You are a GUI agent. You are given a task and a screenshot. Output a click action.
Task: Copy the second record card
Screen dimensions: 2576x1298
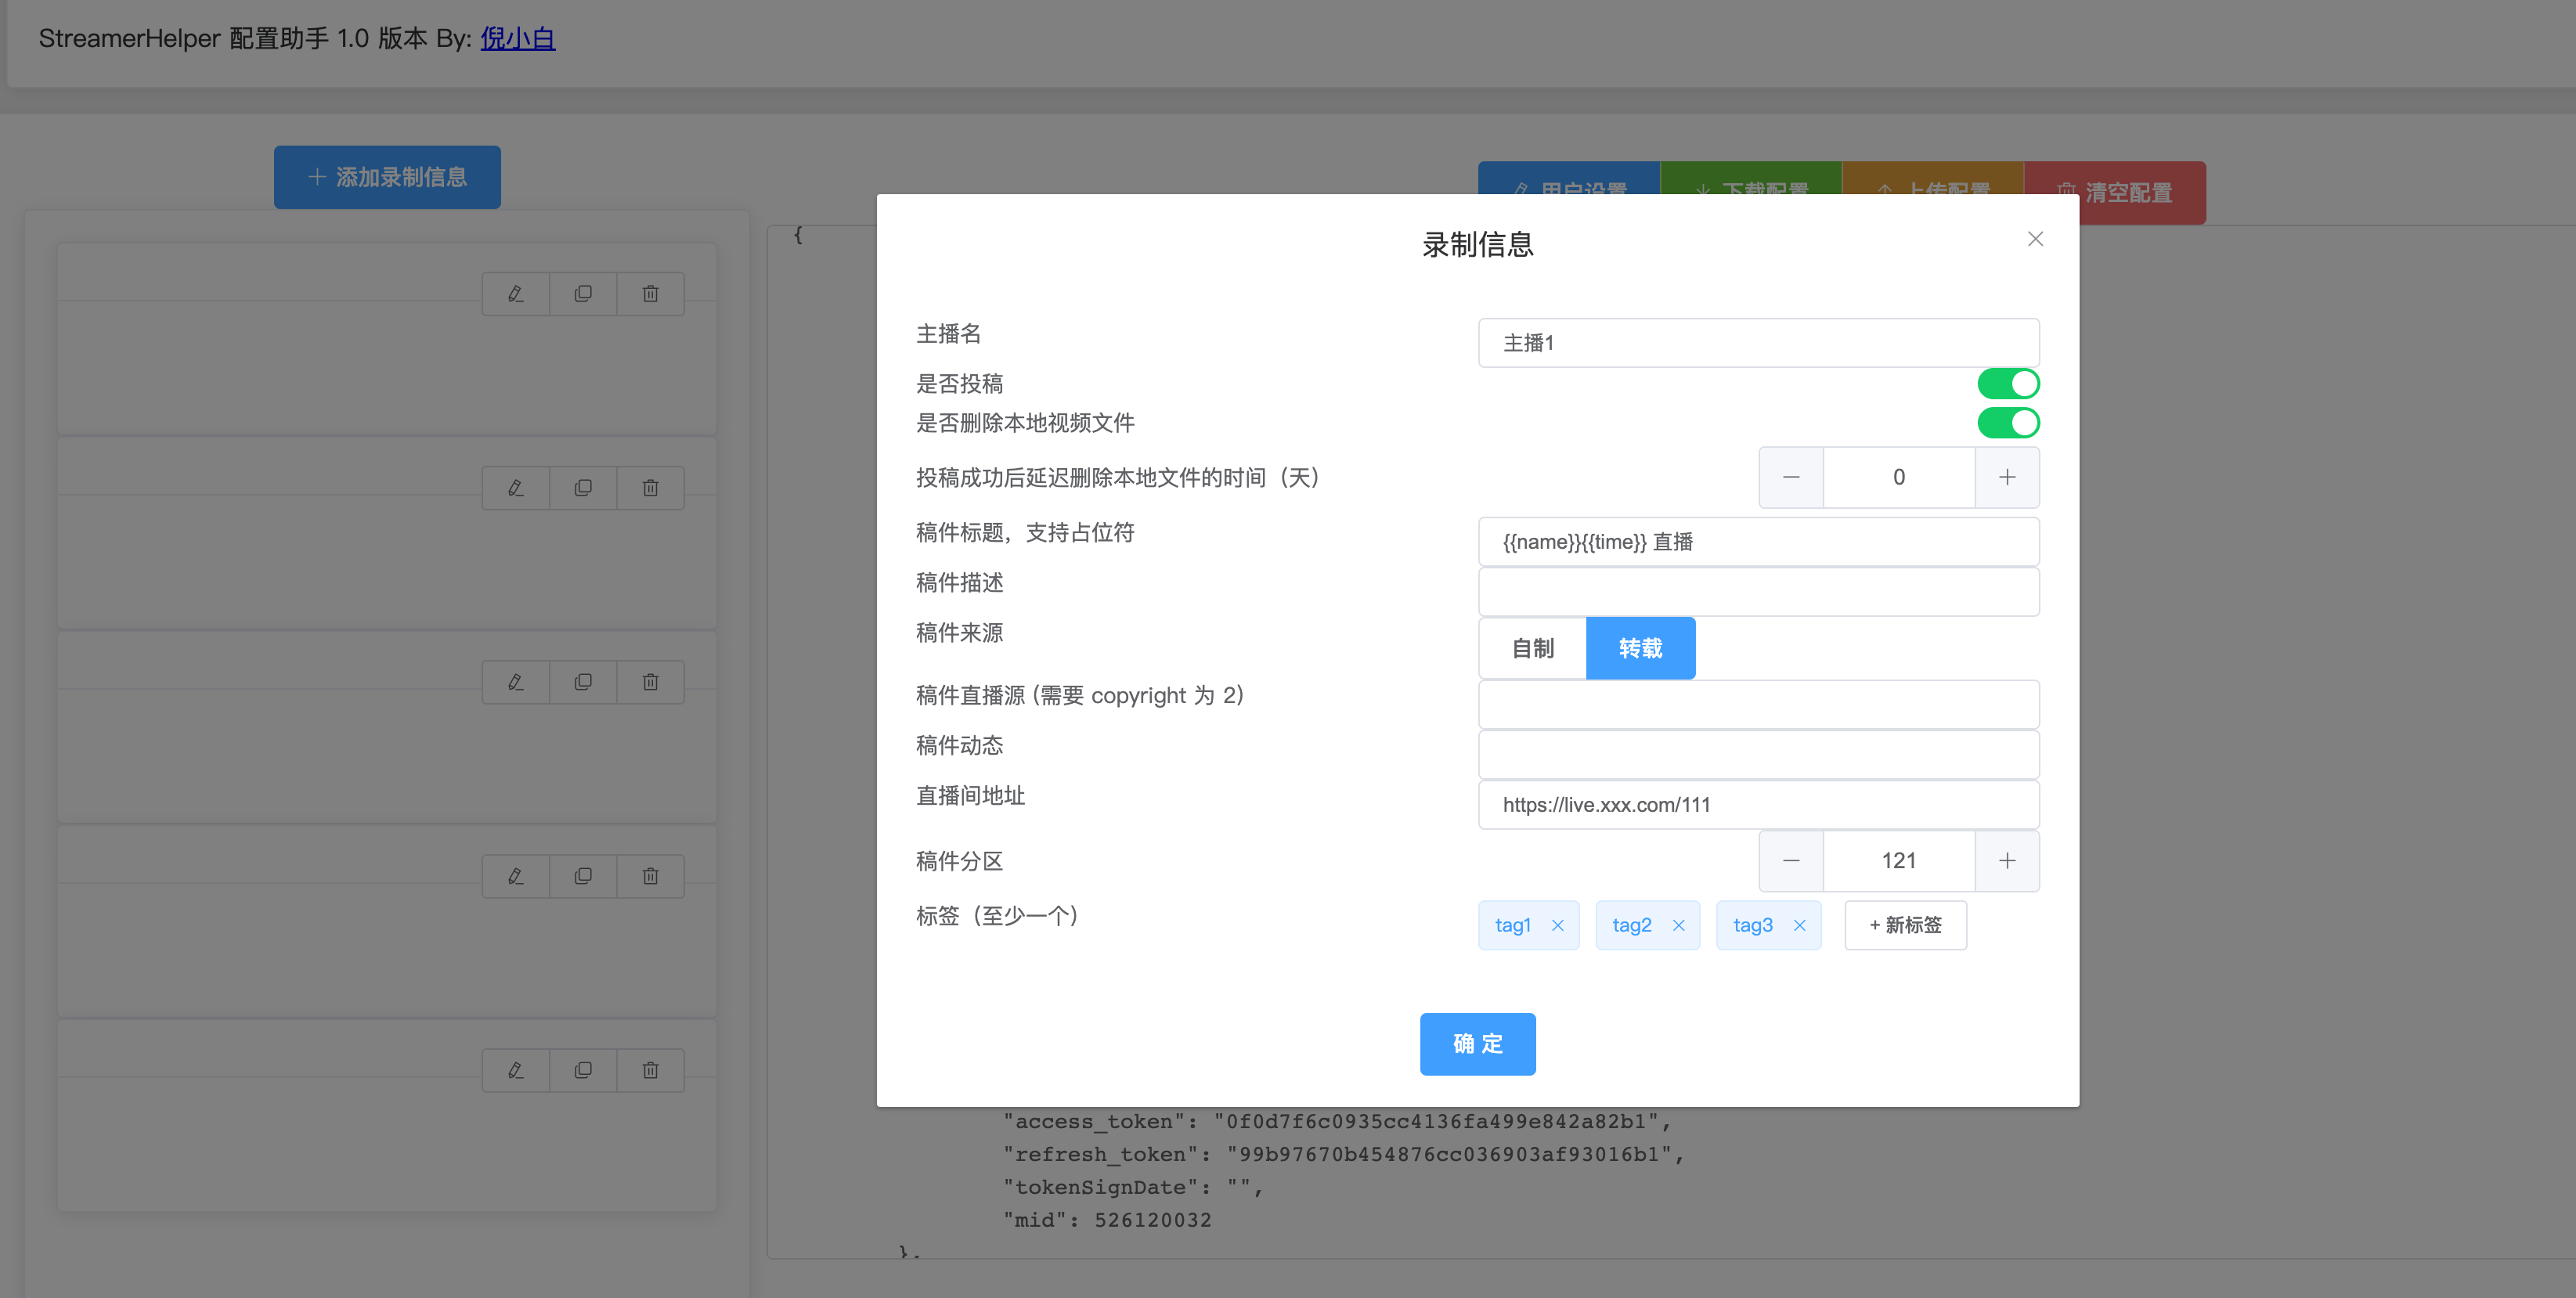583,488
